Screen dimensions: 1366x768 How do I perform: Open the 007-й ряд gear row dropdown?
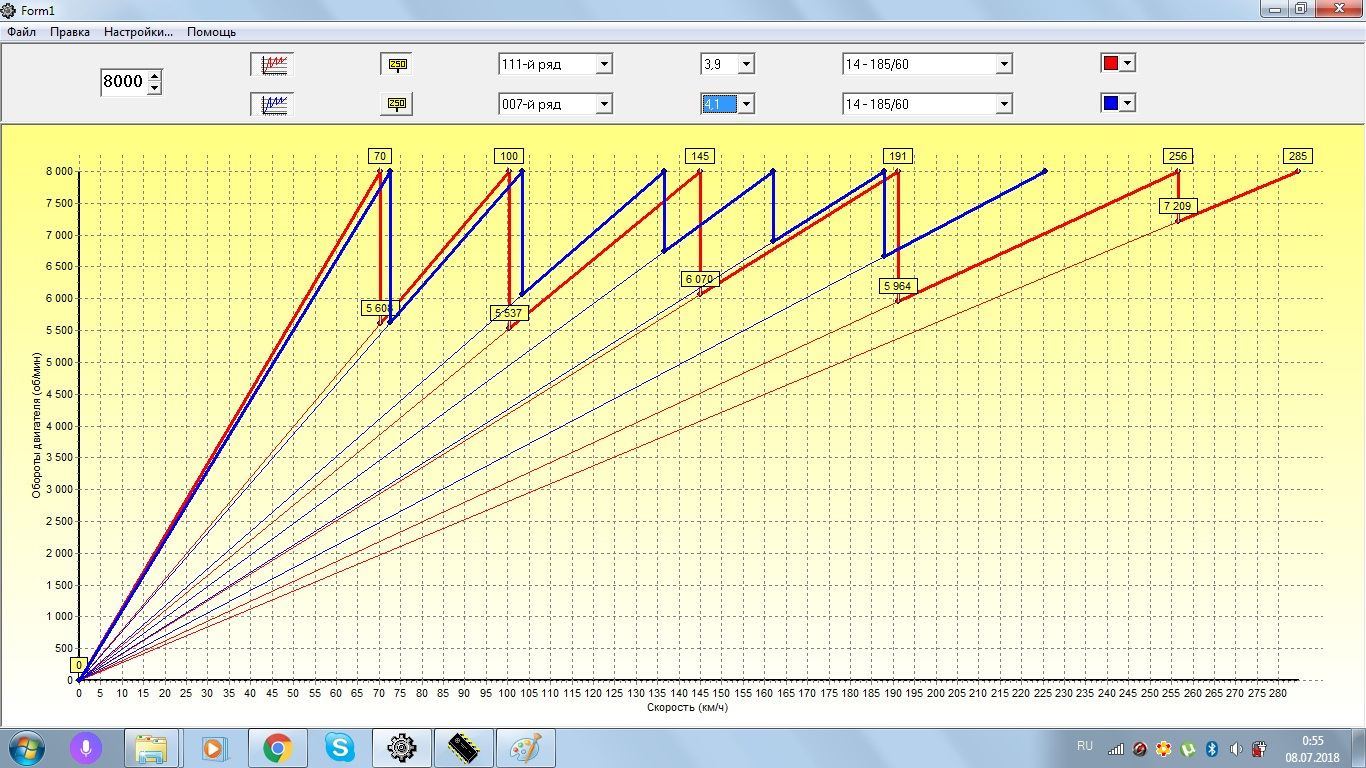click(x=555, y=103)
